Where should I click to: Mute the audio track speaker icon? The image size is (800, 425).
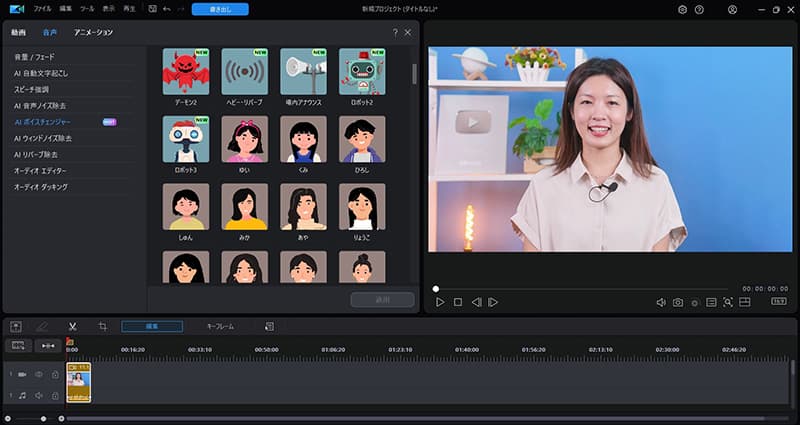(39, 395)
